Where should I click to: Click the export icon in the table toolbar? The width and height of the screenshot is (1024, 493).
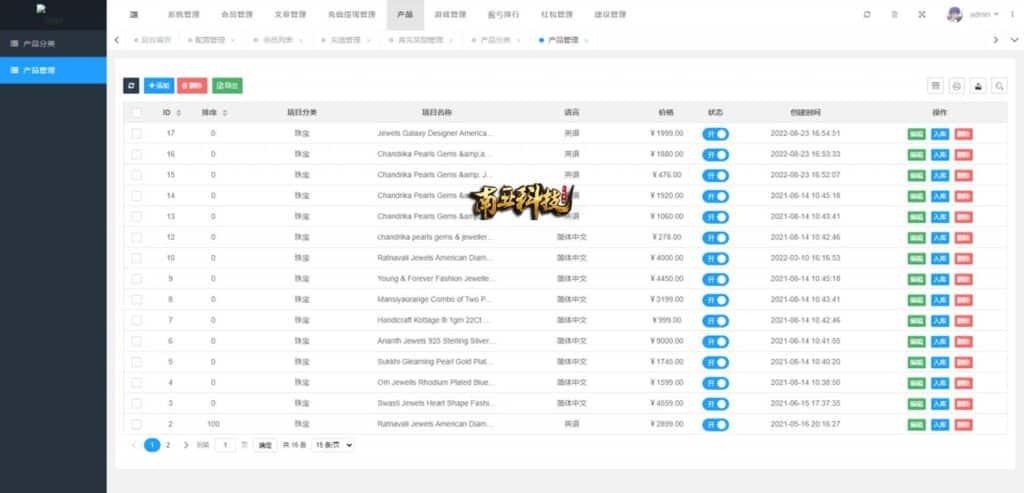click(978, 86)
